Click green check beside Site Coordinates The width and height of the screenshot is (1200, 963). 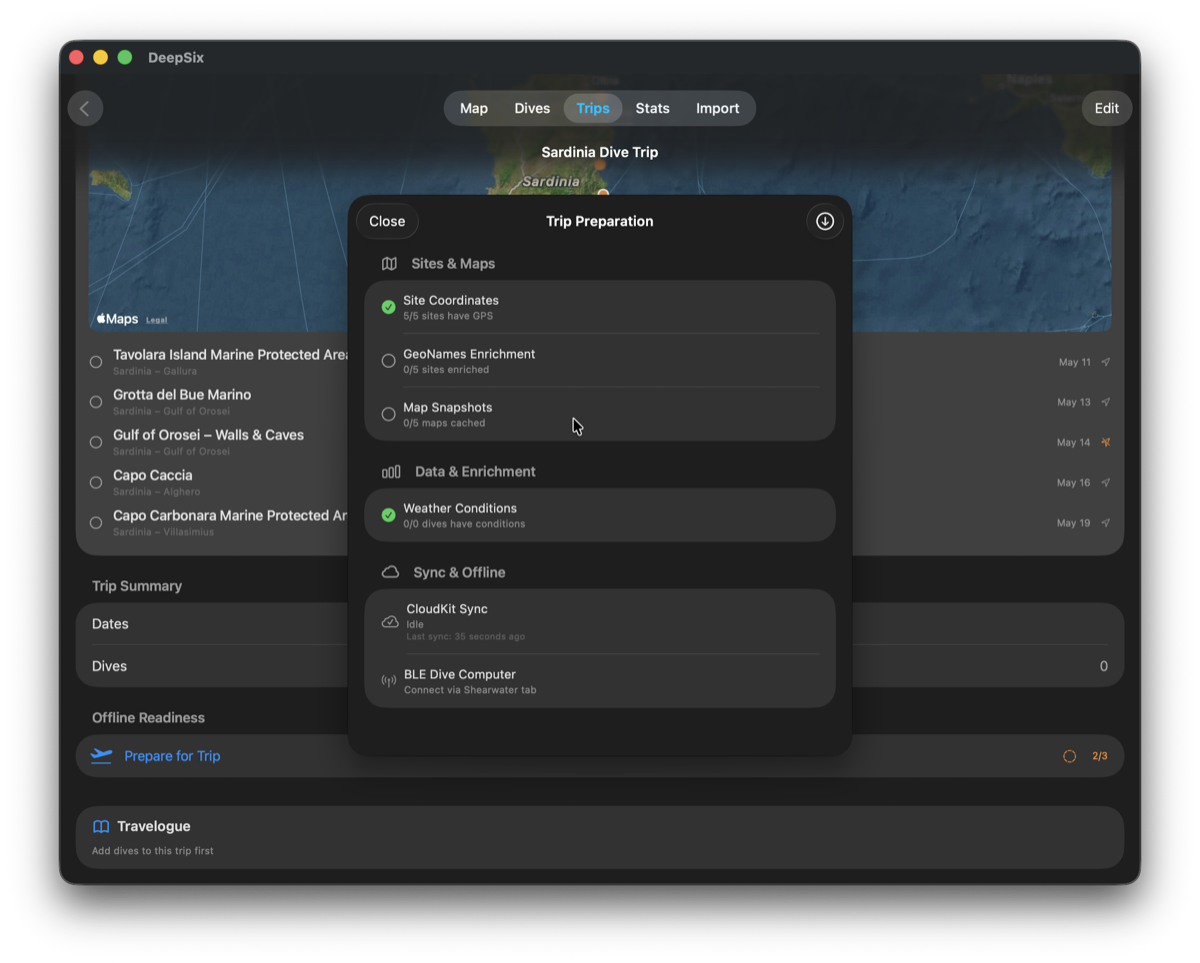[x=388, y=307]
